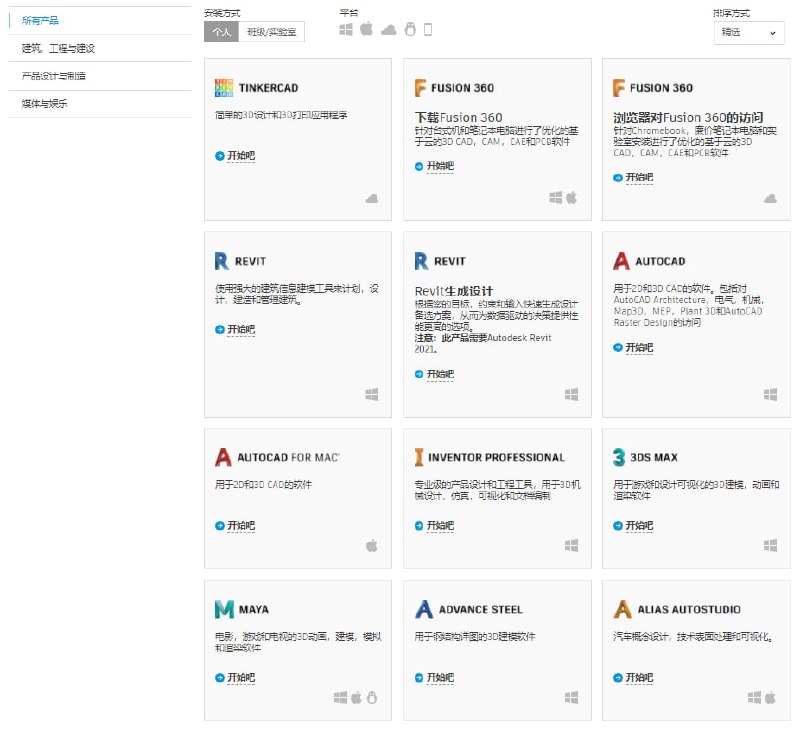Filter by cloud platform icon
Viewport: 800px width, 730px height.
(x=389, y=30)
